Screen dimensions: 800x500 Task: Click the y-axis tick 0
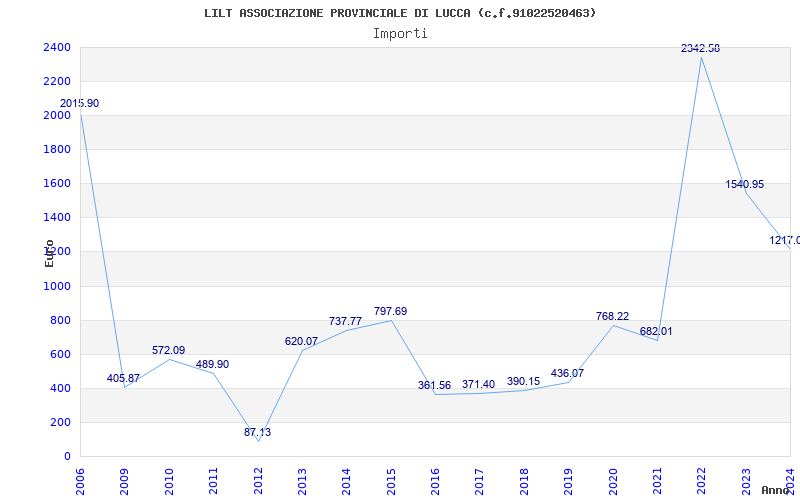[67, 457]
